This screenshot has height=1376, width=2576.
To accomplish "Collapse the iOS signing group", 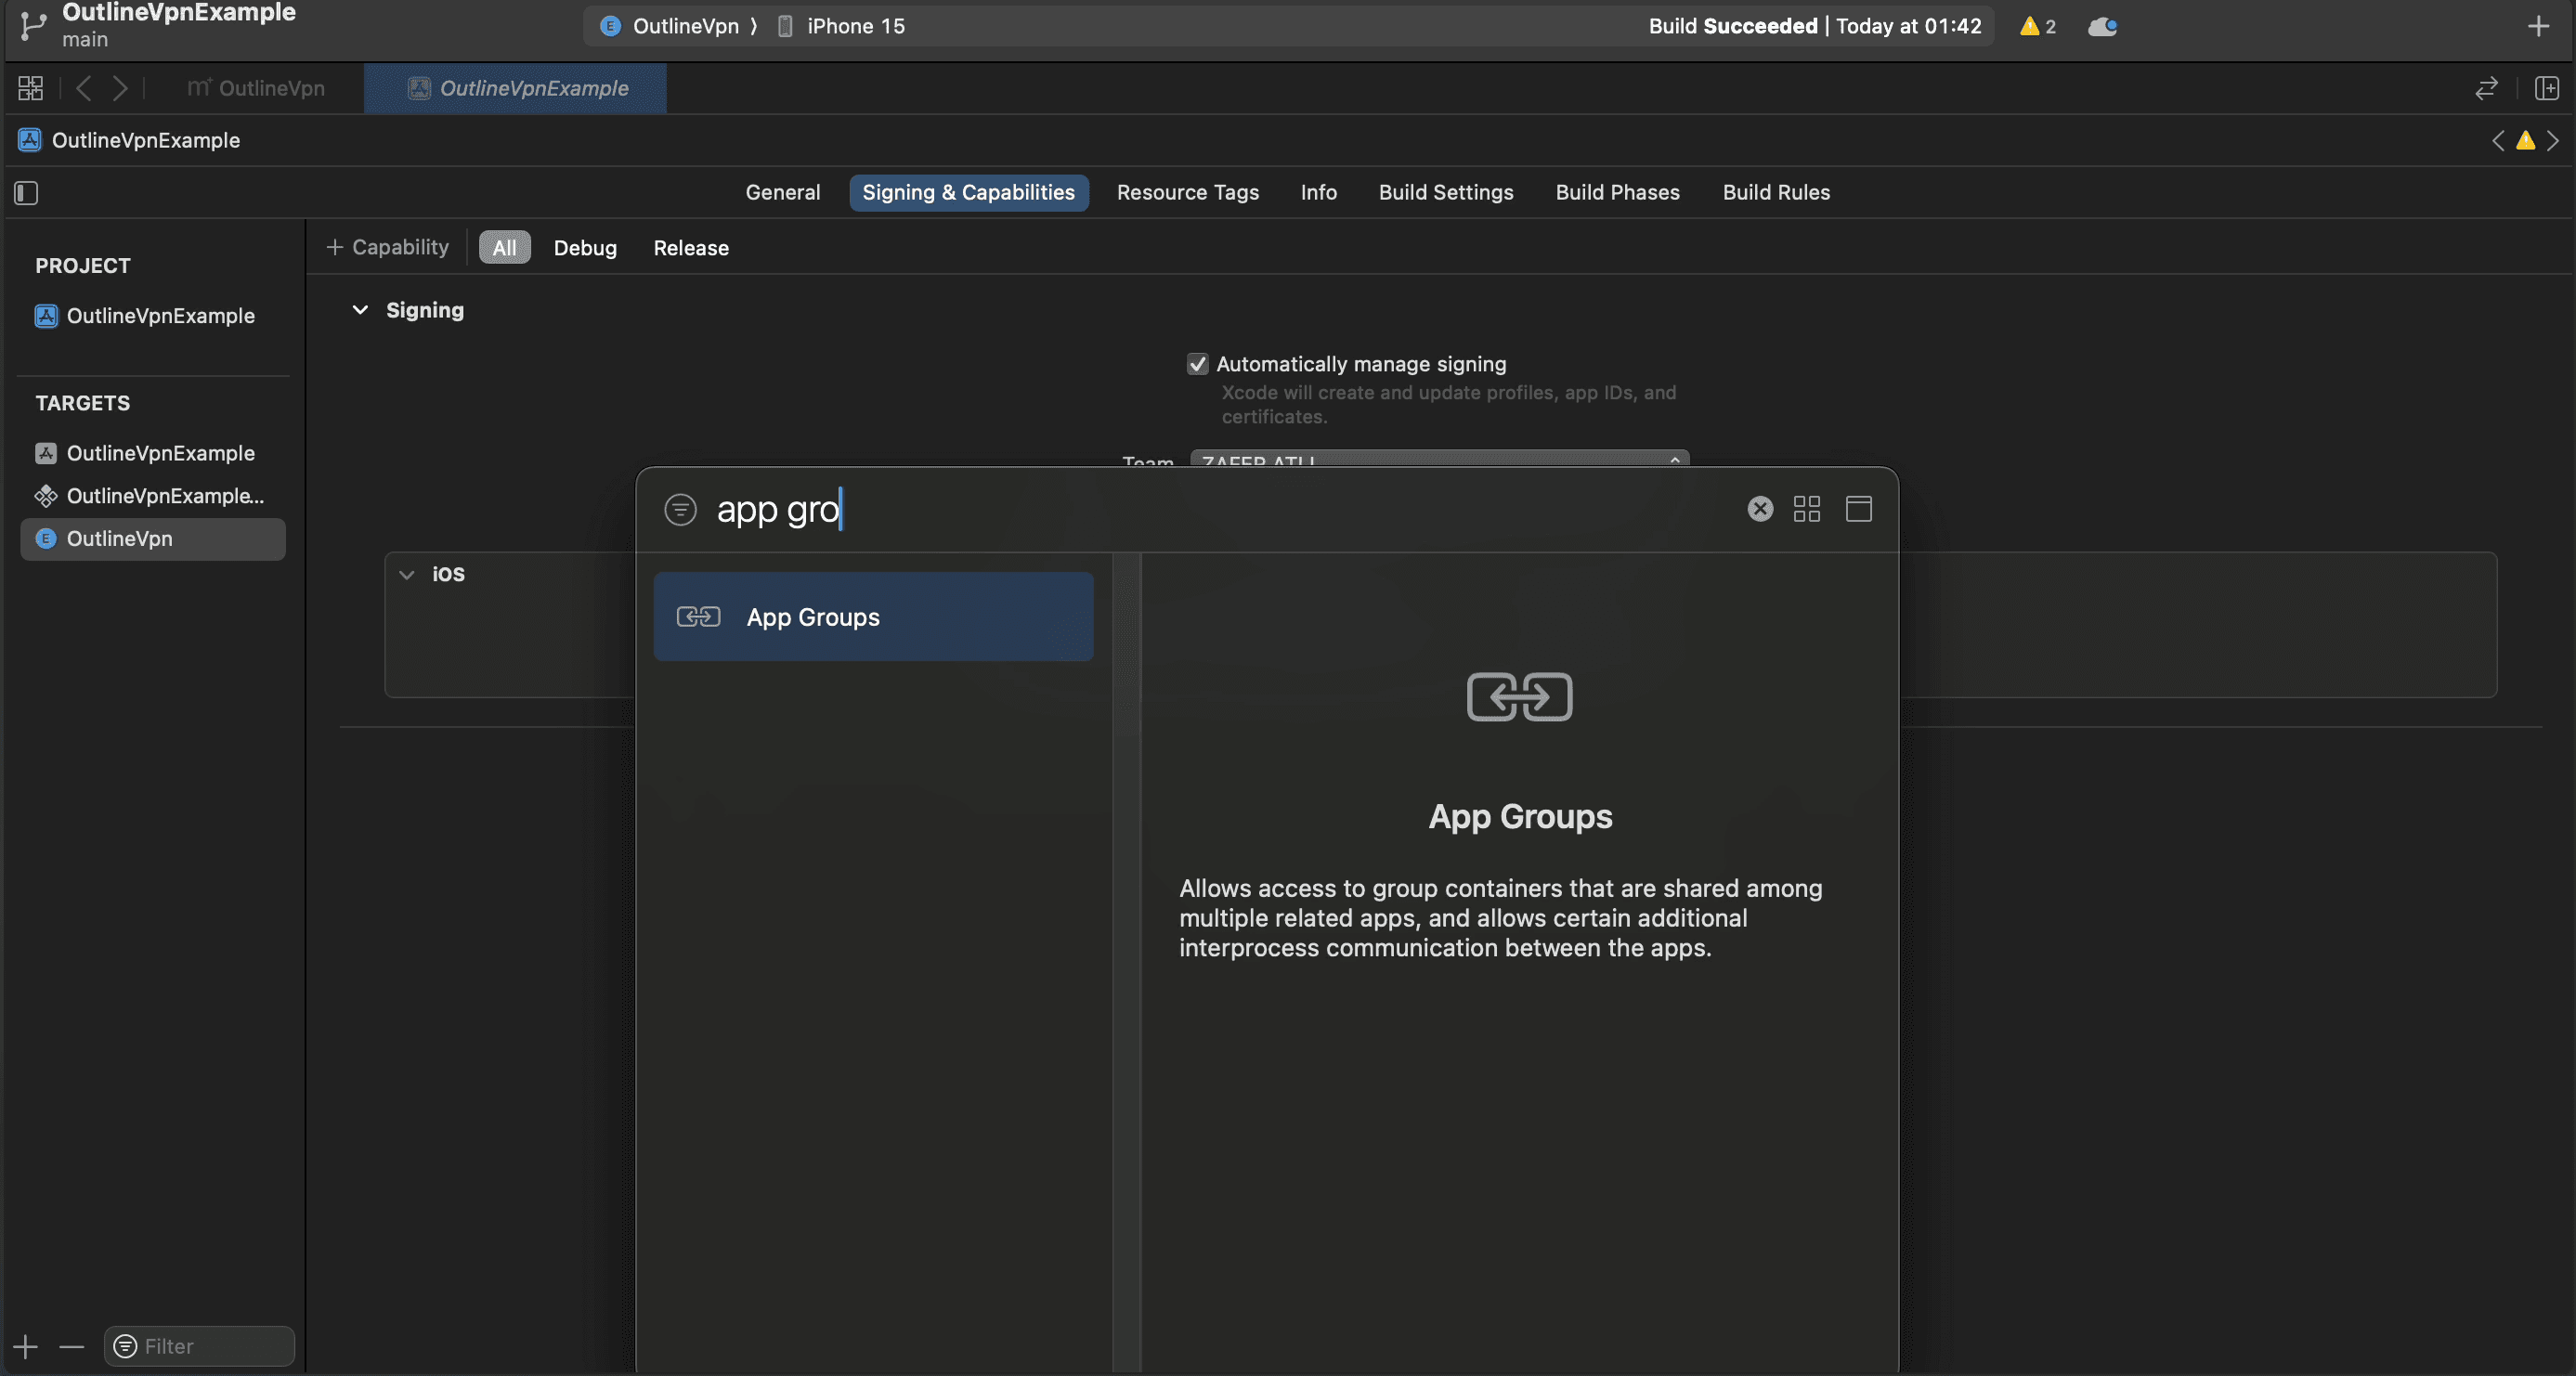I will (x=407, y=574).
